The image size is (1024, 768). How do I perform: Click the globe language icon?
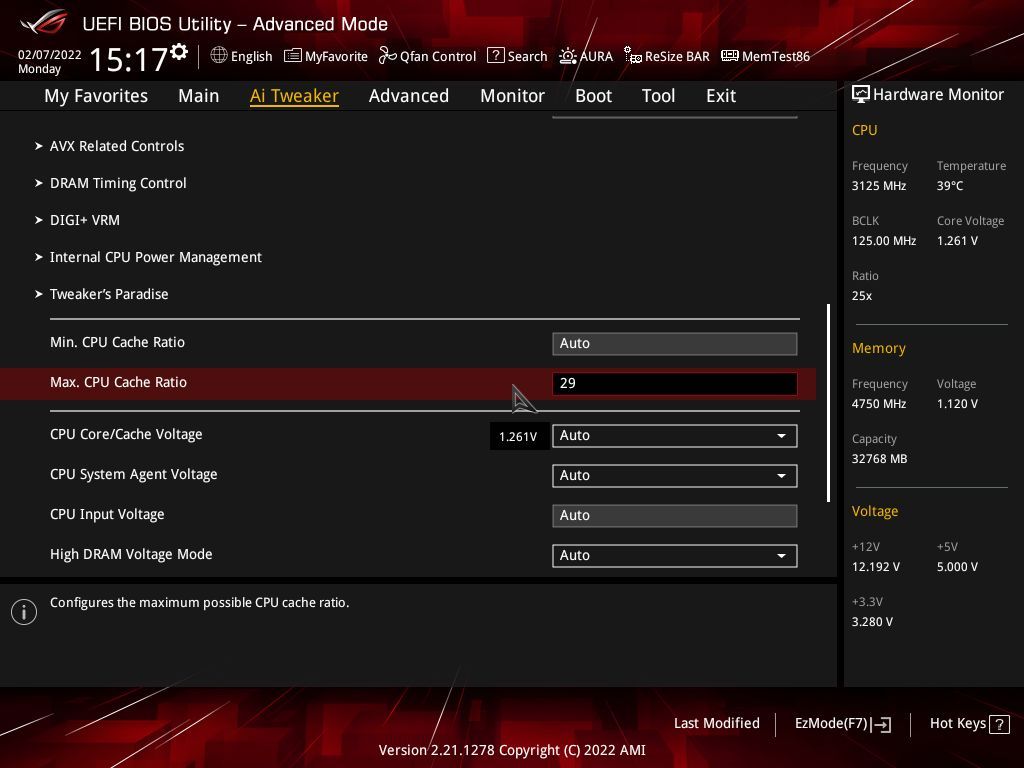(x=219, y=56)
